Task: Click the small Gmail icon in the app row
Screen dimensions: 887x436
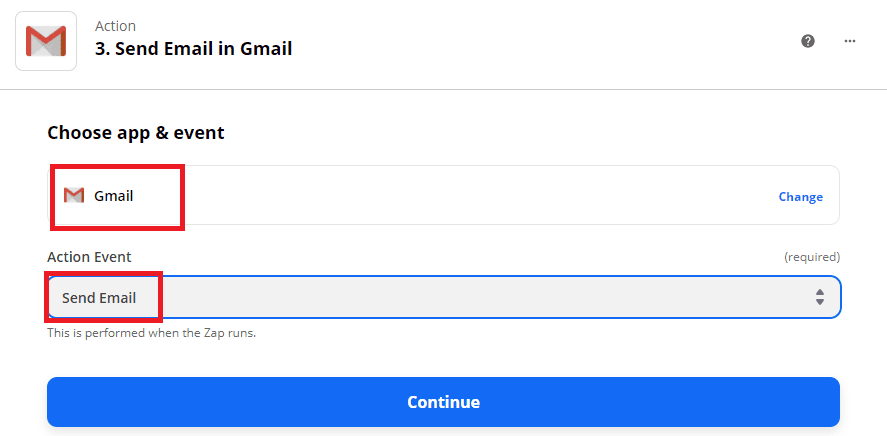Action: click(73, 196)
